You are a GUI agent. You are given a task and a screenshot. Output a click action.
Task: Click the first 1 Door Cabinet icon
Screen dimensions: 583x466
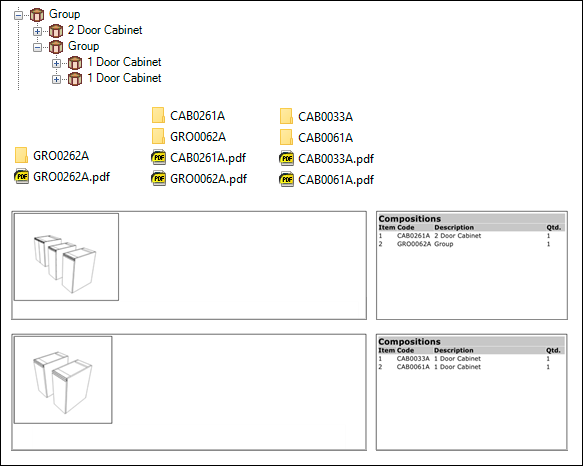pos(75,63)
